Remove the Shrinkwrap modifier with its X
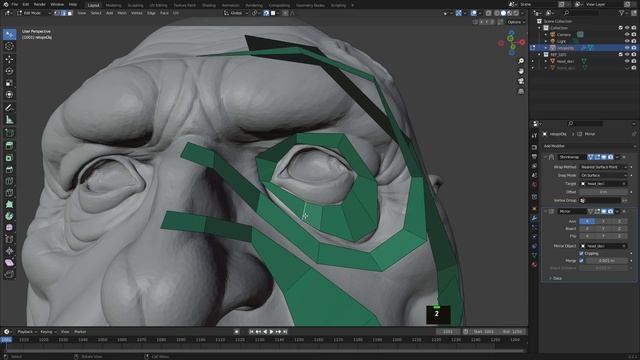The image size is (640, 360). (x=624, y=157)
